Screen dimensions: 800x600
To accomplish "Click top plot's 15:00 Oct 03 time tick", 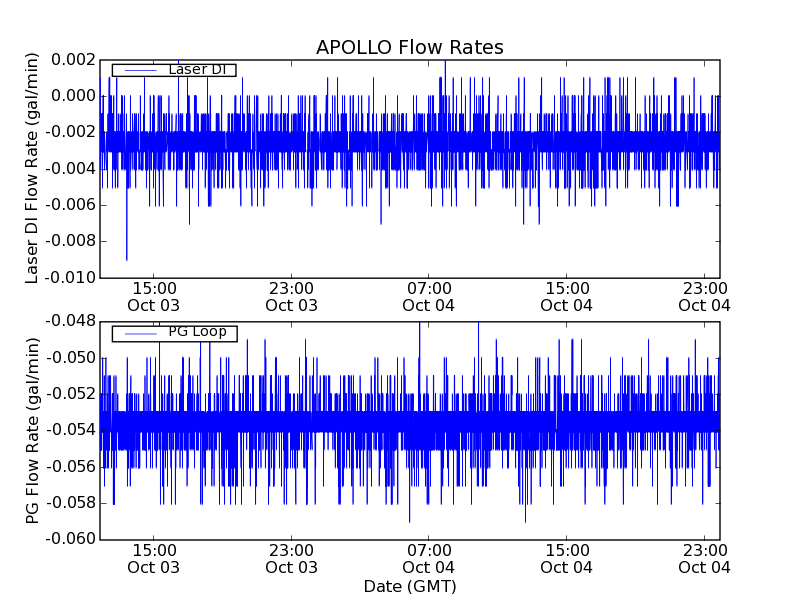I will click(154, 296).
